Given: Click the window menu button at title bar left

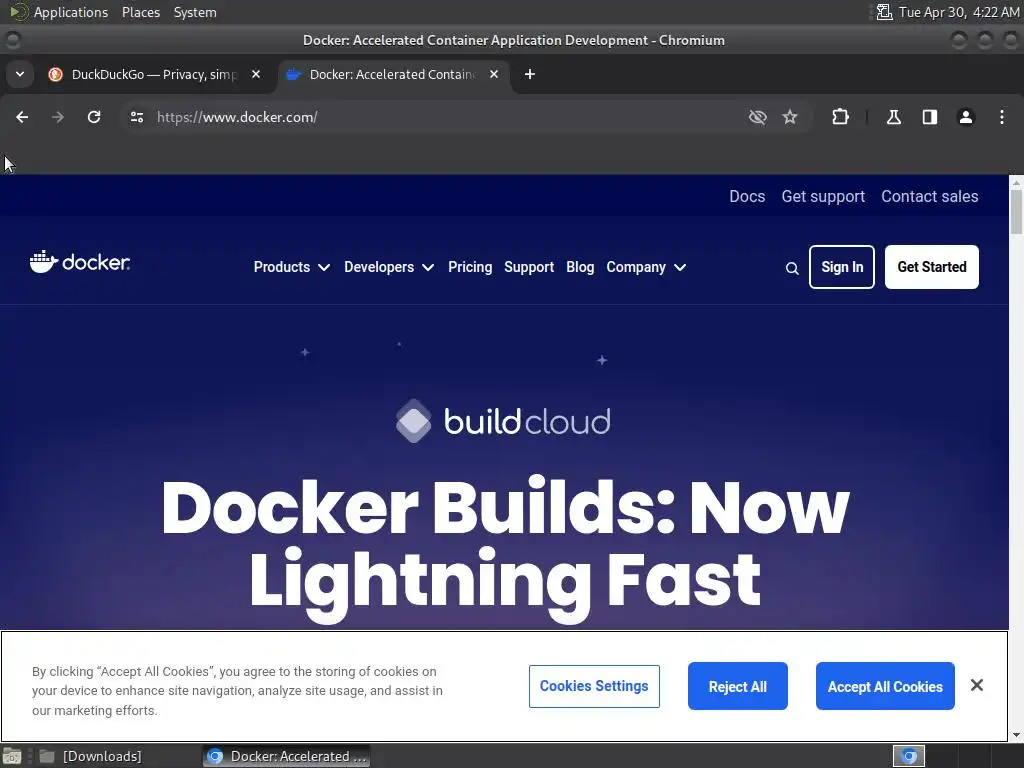Looking at the screenshot, I should click(x=12, y=40).
